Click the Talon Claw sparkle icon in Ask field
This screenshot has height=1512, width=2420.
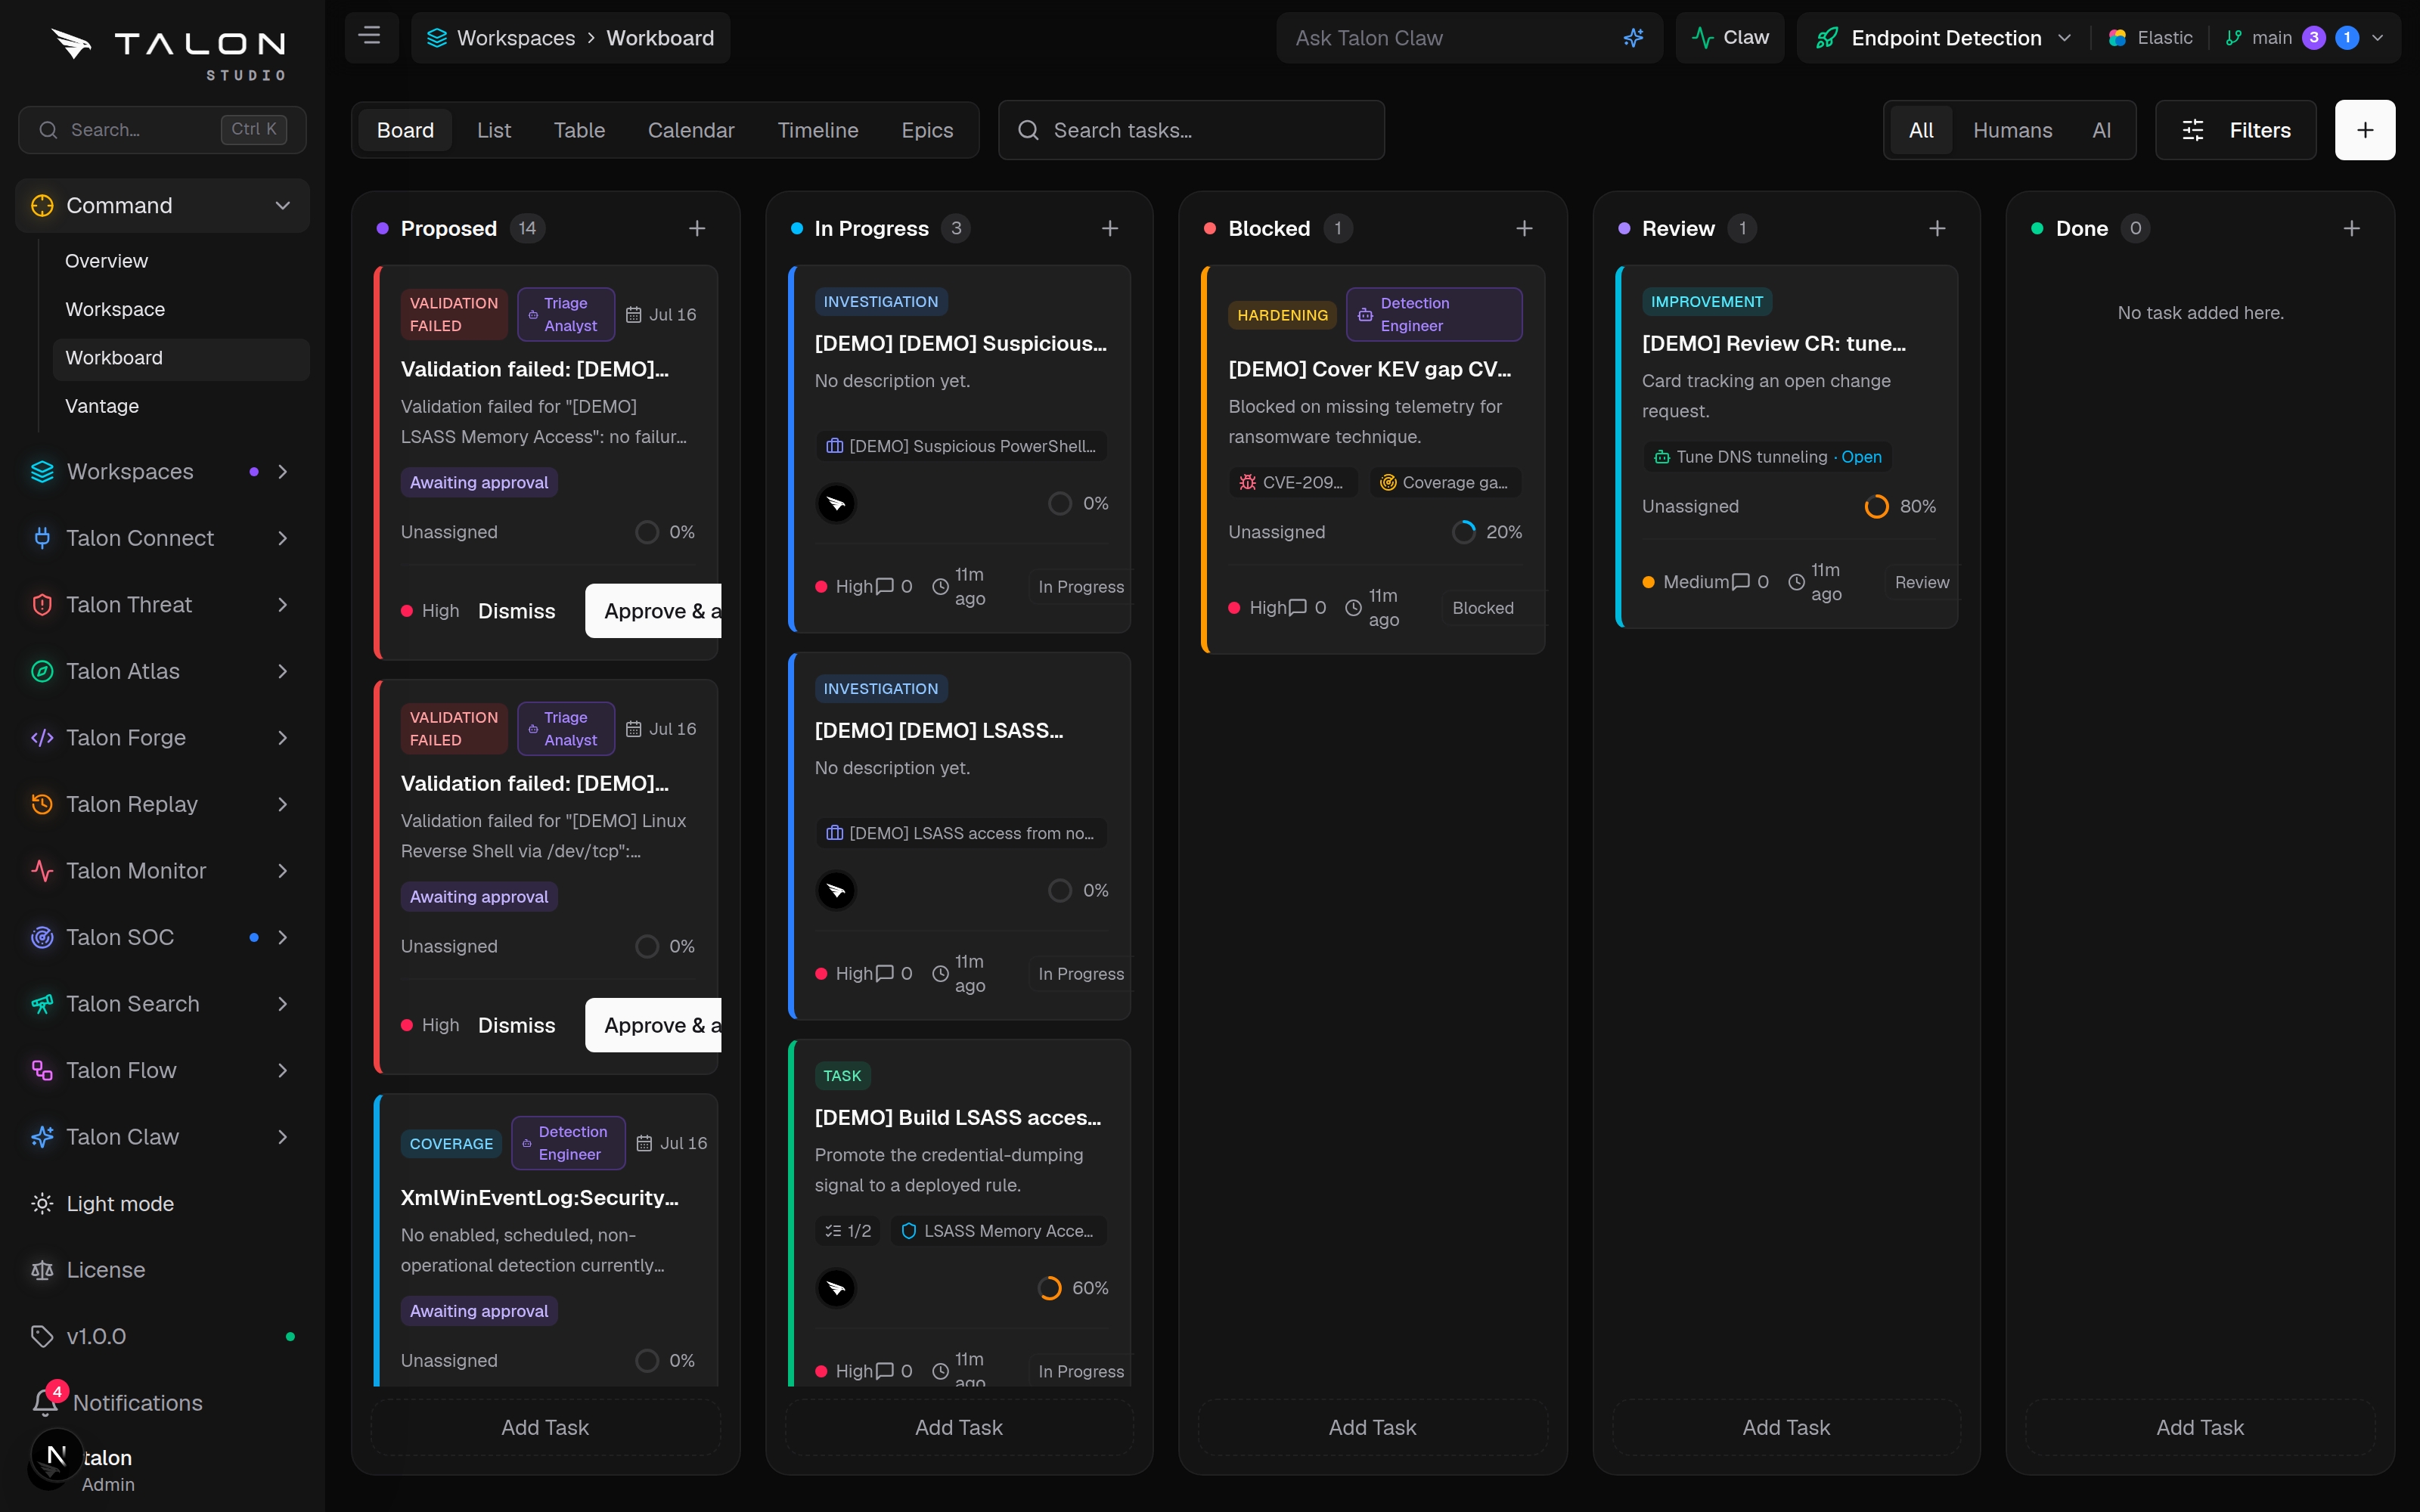[x=1633, y=38]
